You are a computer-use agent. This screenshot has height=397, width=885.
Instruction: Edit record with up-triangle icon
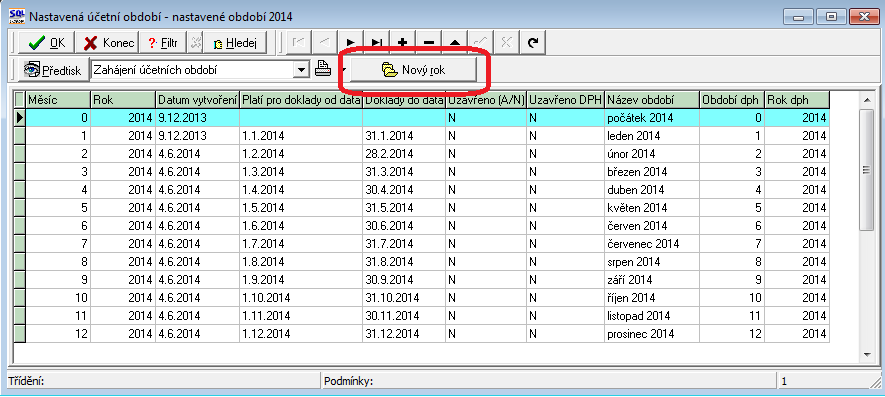tap(454, 43)
